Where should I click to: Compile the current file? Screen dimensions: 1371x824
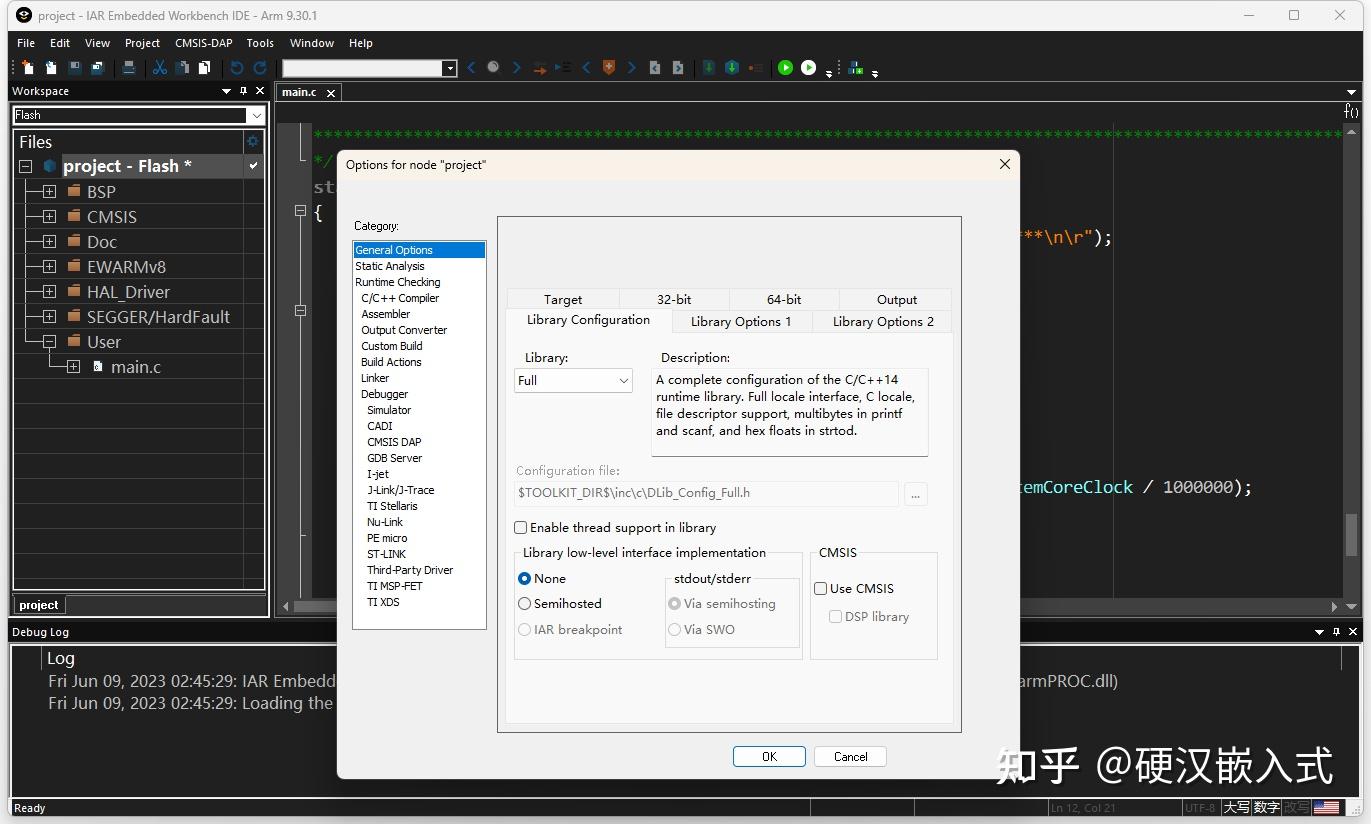(x=709, y=68)
